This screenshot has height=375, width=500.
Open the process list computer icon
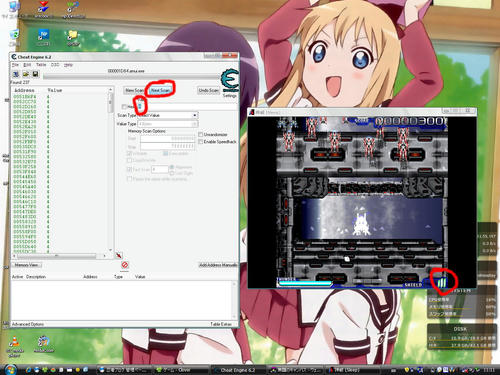click(16, 74)
